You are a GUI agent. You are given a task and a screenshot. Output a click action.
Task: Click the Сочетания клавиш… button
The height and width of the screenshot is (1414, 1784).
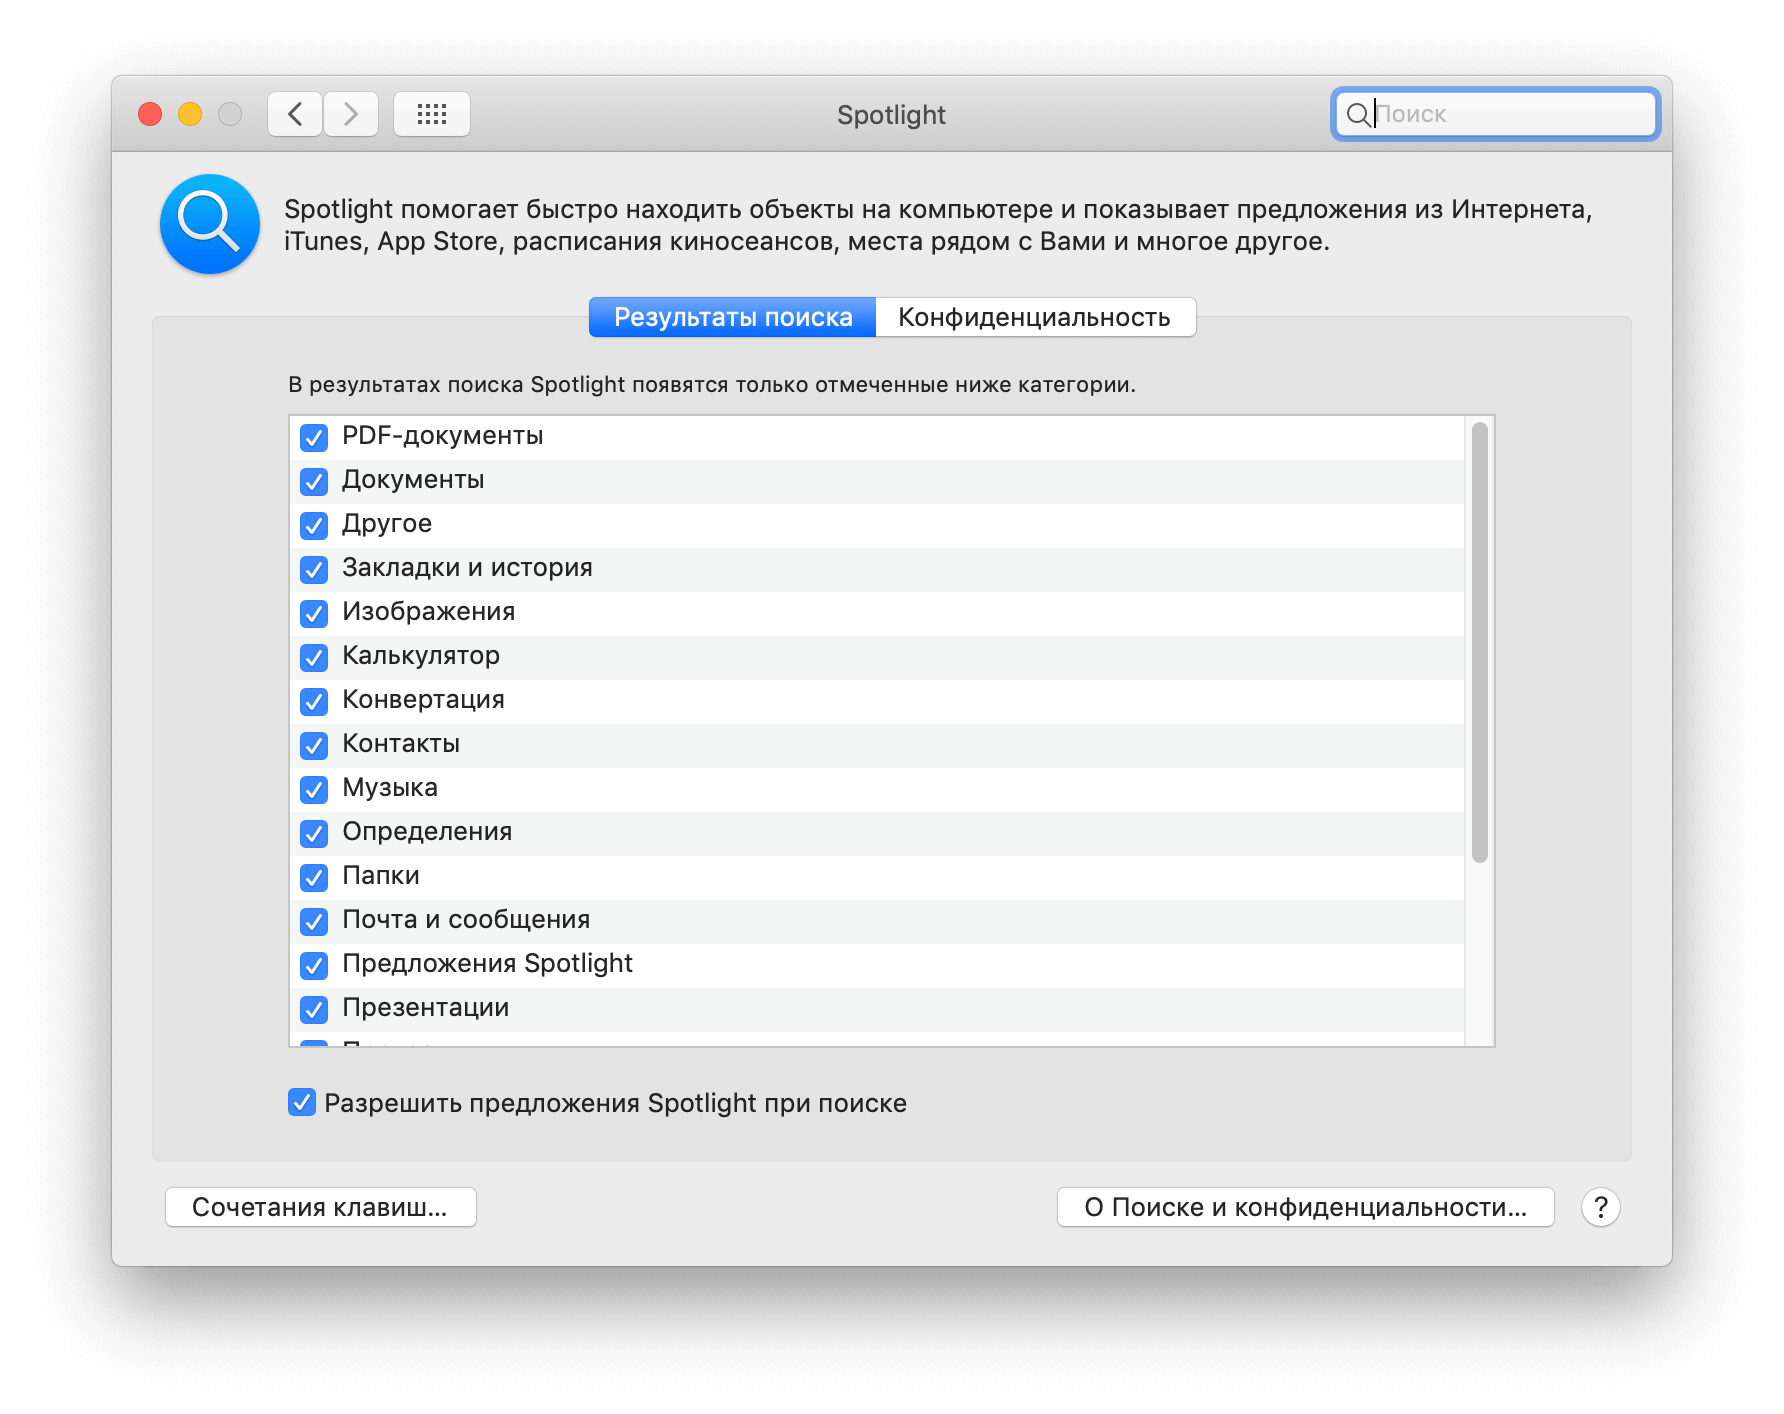tap(321, 1207)
